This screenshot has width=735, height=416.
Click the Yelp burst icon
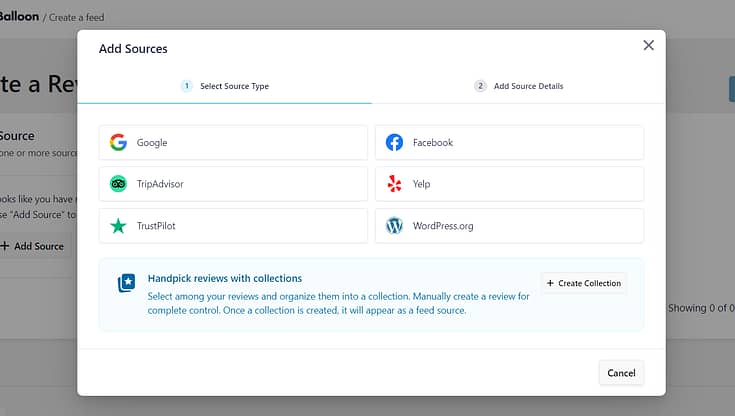click(394, 184)
